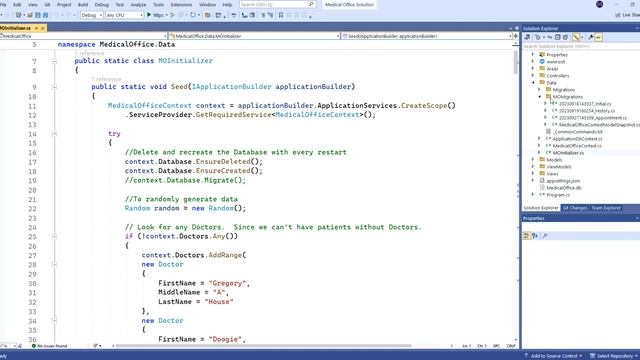This screenshot has width=640, height=360.
Task: Select MedicalOfficeContext.cs in Solution Explorer
Action: (x=577, y=146)
